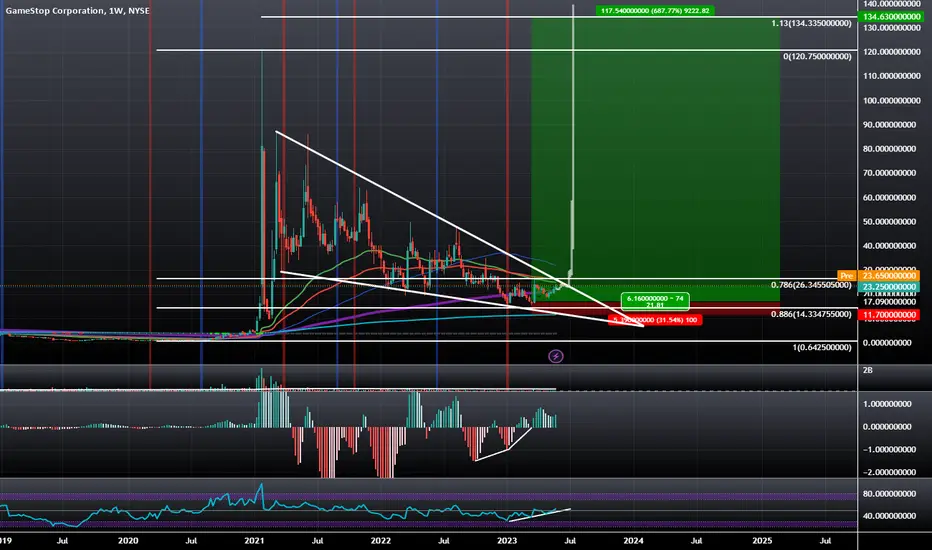Select the green long position target zone
Image resolution: width=932 pixels, height=550 pixels.
point(655,159)
